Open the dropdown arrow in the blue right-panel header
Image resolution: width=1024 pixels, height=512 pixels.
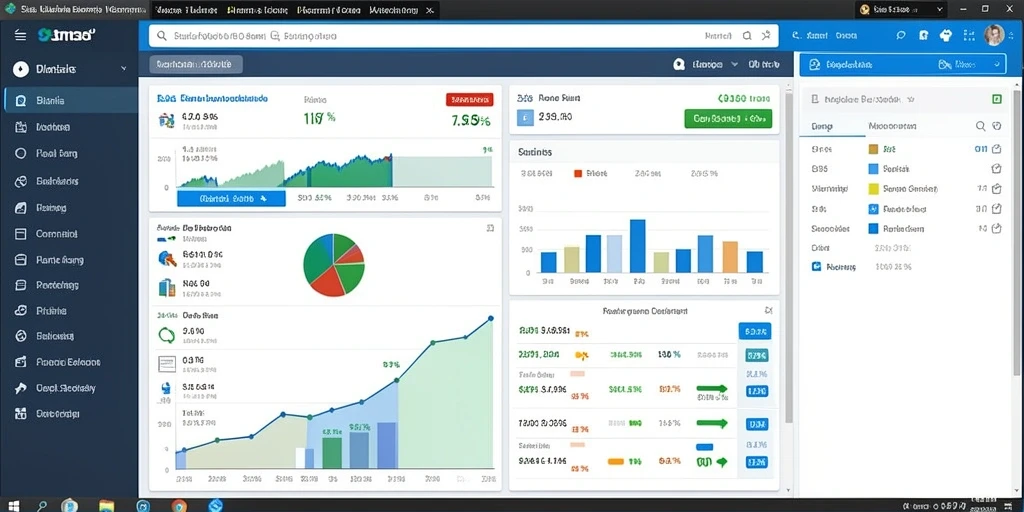(997, 65)
